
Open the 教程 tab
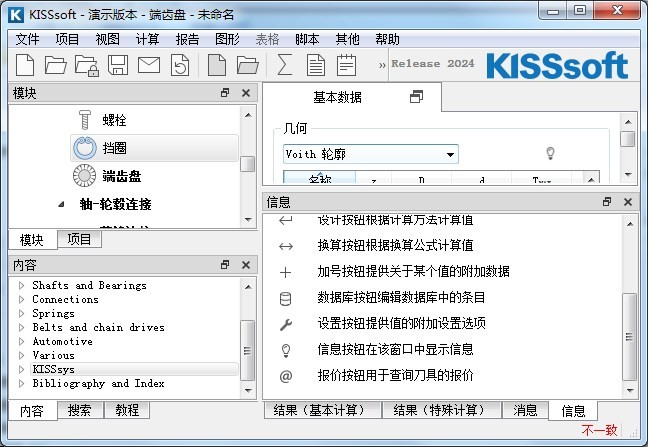coord(127,410)
